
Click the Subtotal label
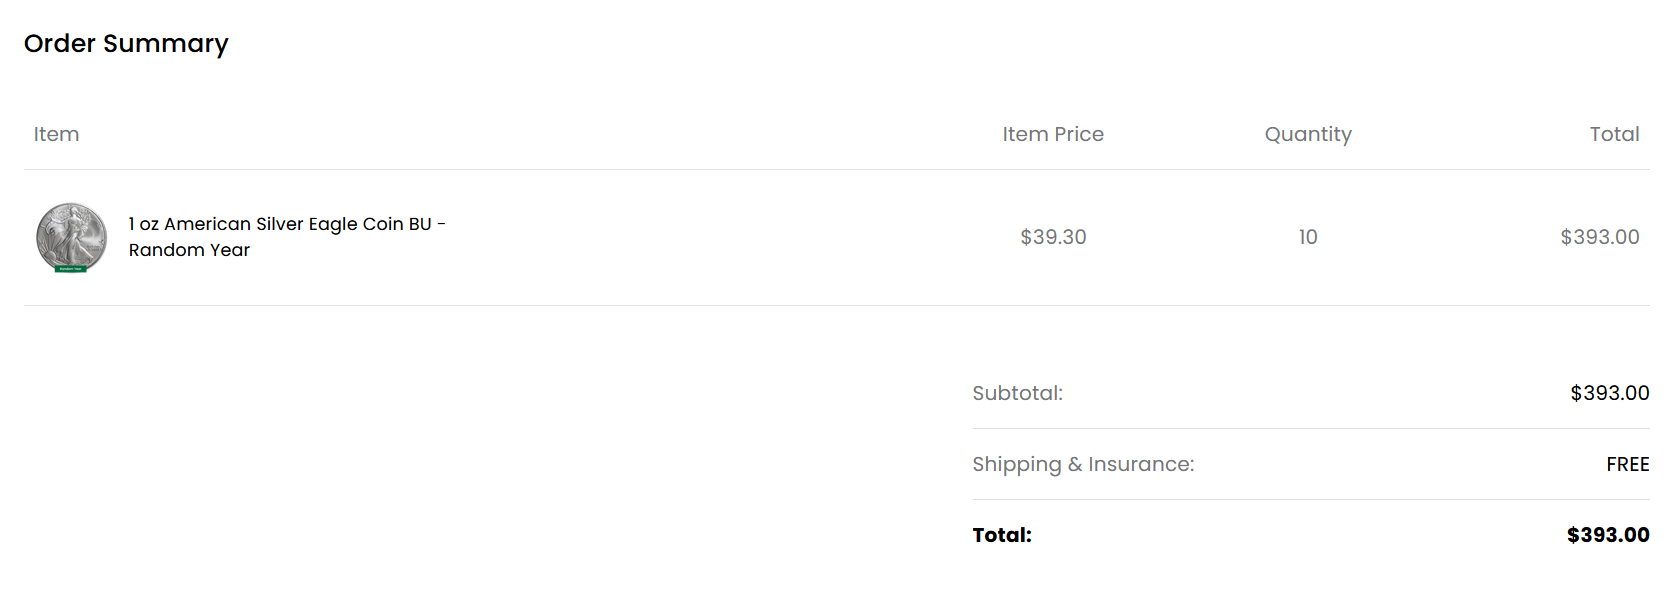pos(1017,393)
